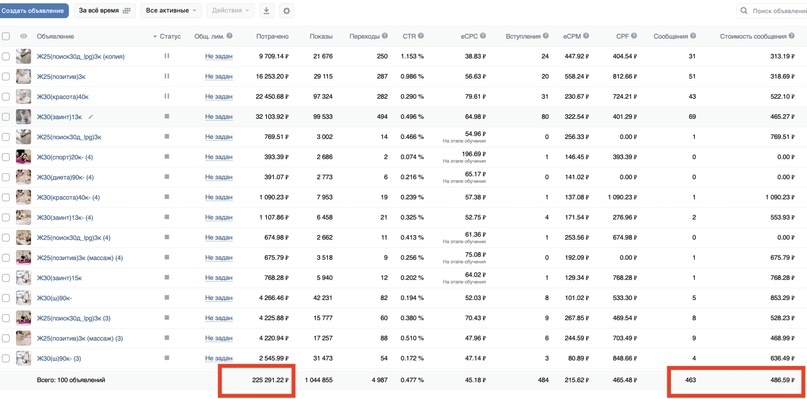Click stopped status icon for Ж30(заинт)13к
Screen dimensions: 807x399
(x=166, y=116)
